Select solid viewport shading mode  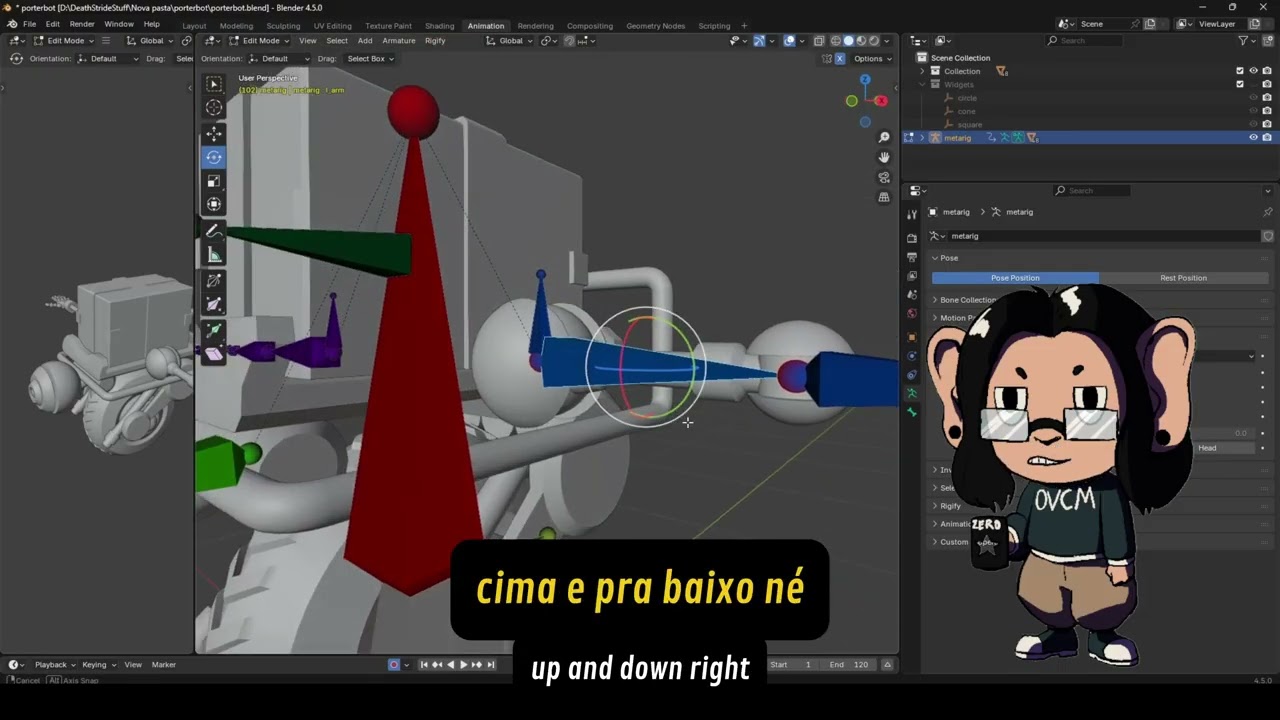(849, 41)
